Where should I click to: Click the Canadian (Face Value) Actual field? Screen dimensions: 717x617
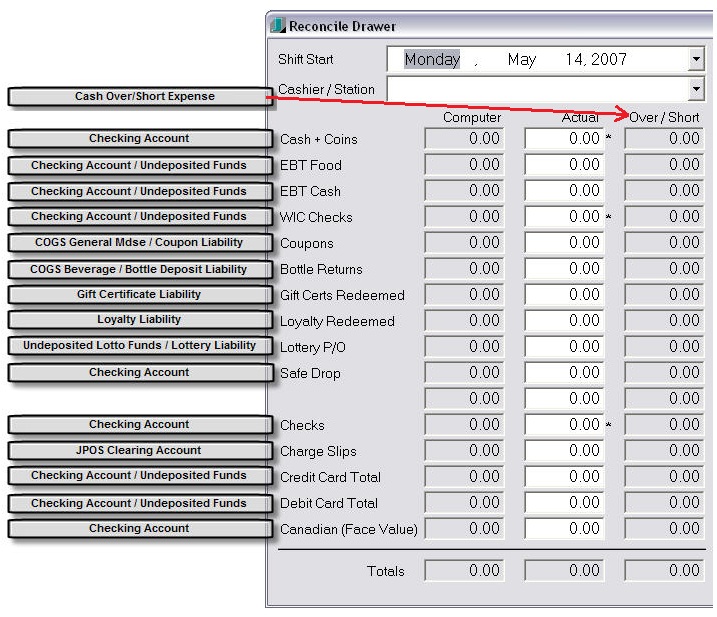click(x=564, y=529)
